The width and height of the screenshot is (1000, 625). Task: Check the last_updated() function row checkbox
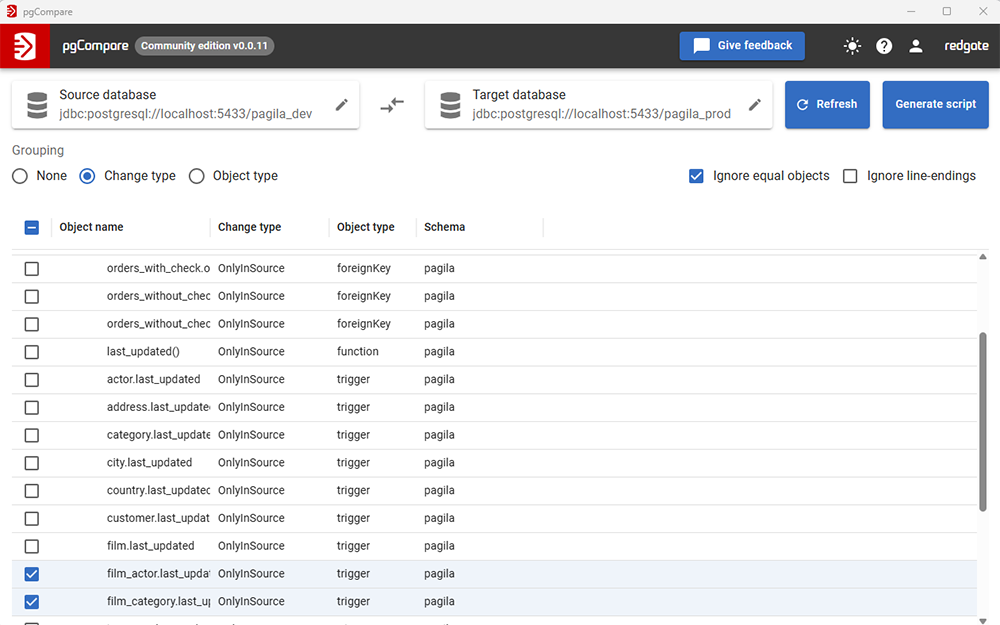pyautogui.click(x=32, y=352)
